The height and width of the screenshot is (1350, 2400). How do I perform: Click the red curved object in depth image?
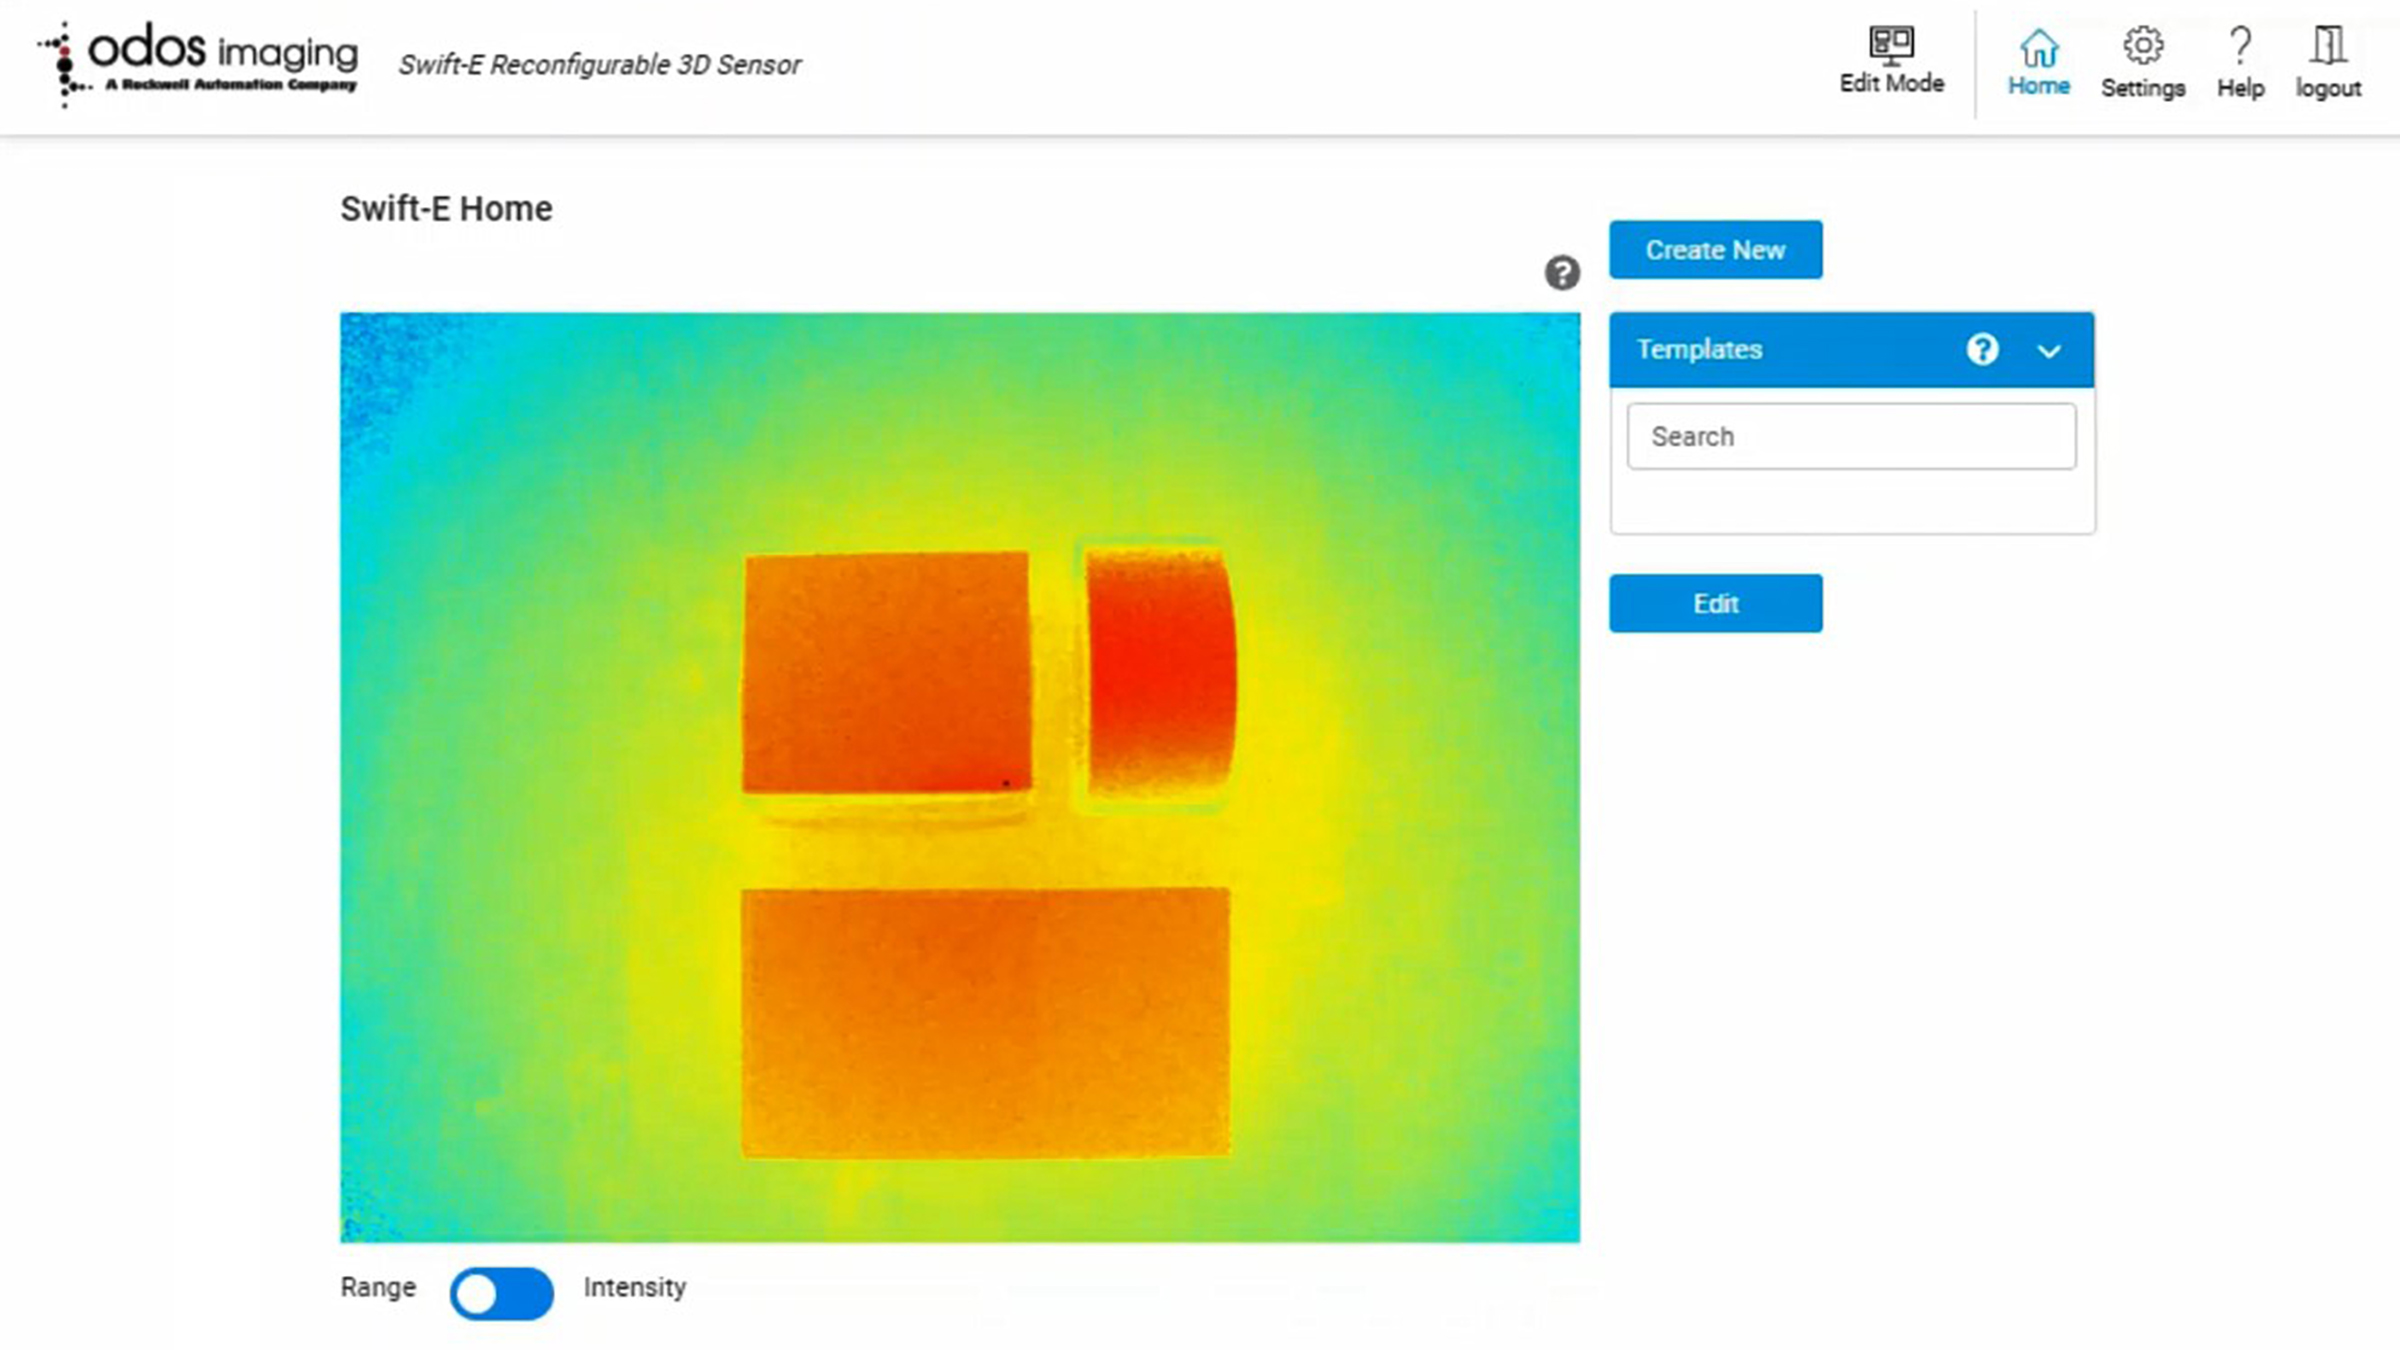point(1160,670)
